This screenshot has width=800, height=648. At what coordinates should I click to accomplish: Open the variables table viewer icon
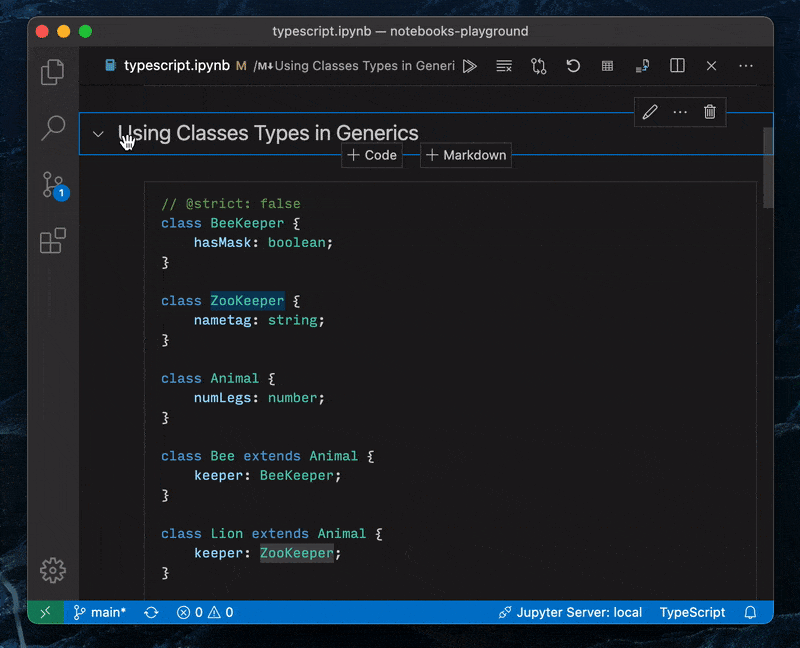[x=607, y=66]
